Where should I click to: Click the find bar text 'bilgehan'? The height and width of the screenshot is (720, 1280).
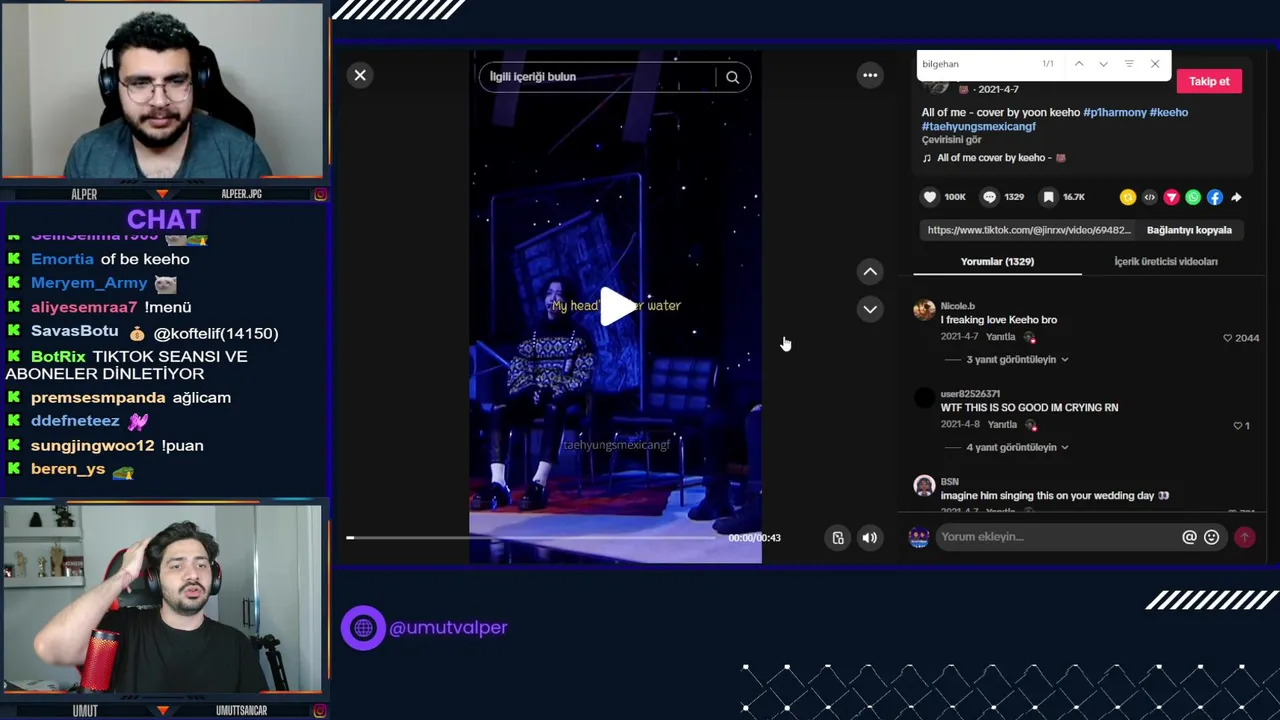(940, 64)
